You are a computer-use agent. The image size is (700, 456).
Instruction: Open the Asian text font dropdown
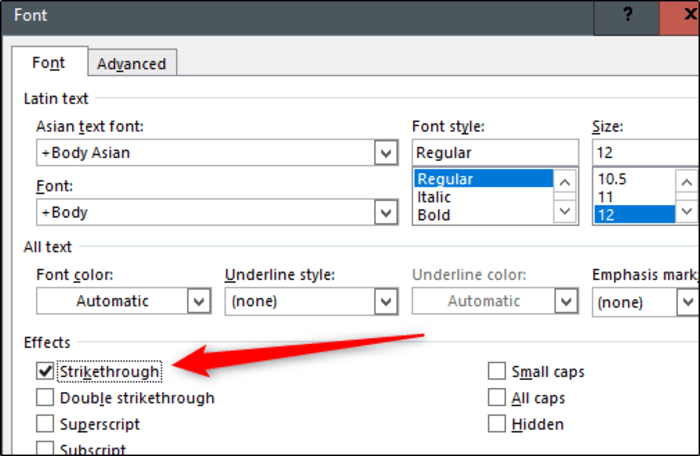(386, 153)
